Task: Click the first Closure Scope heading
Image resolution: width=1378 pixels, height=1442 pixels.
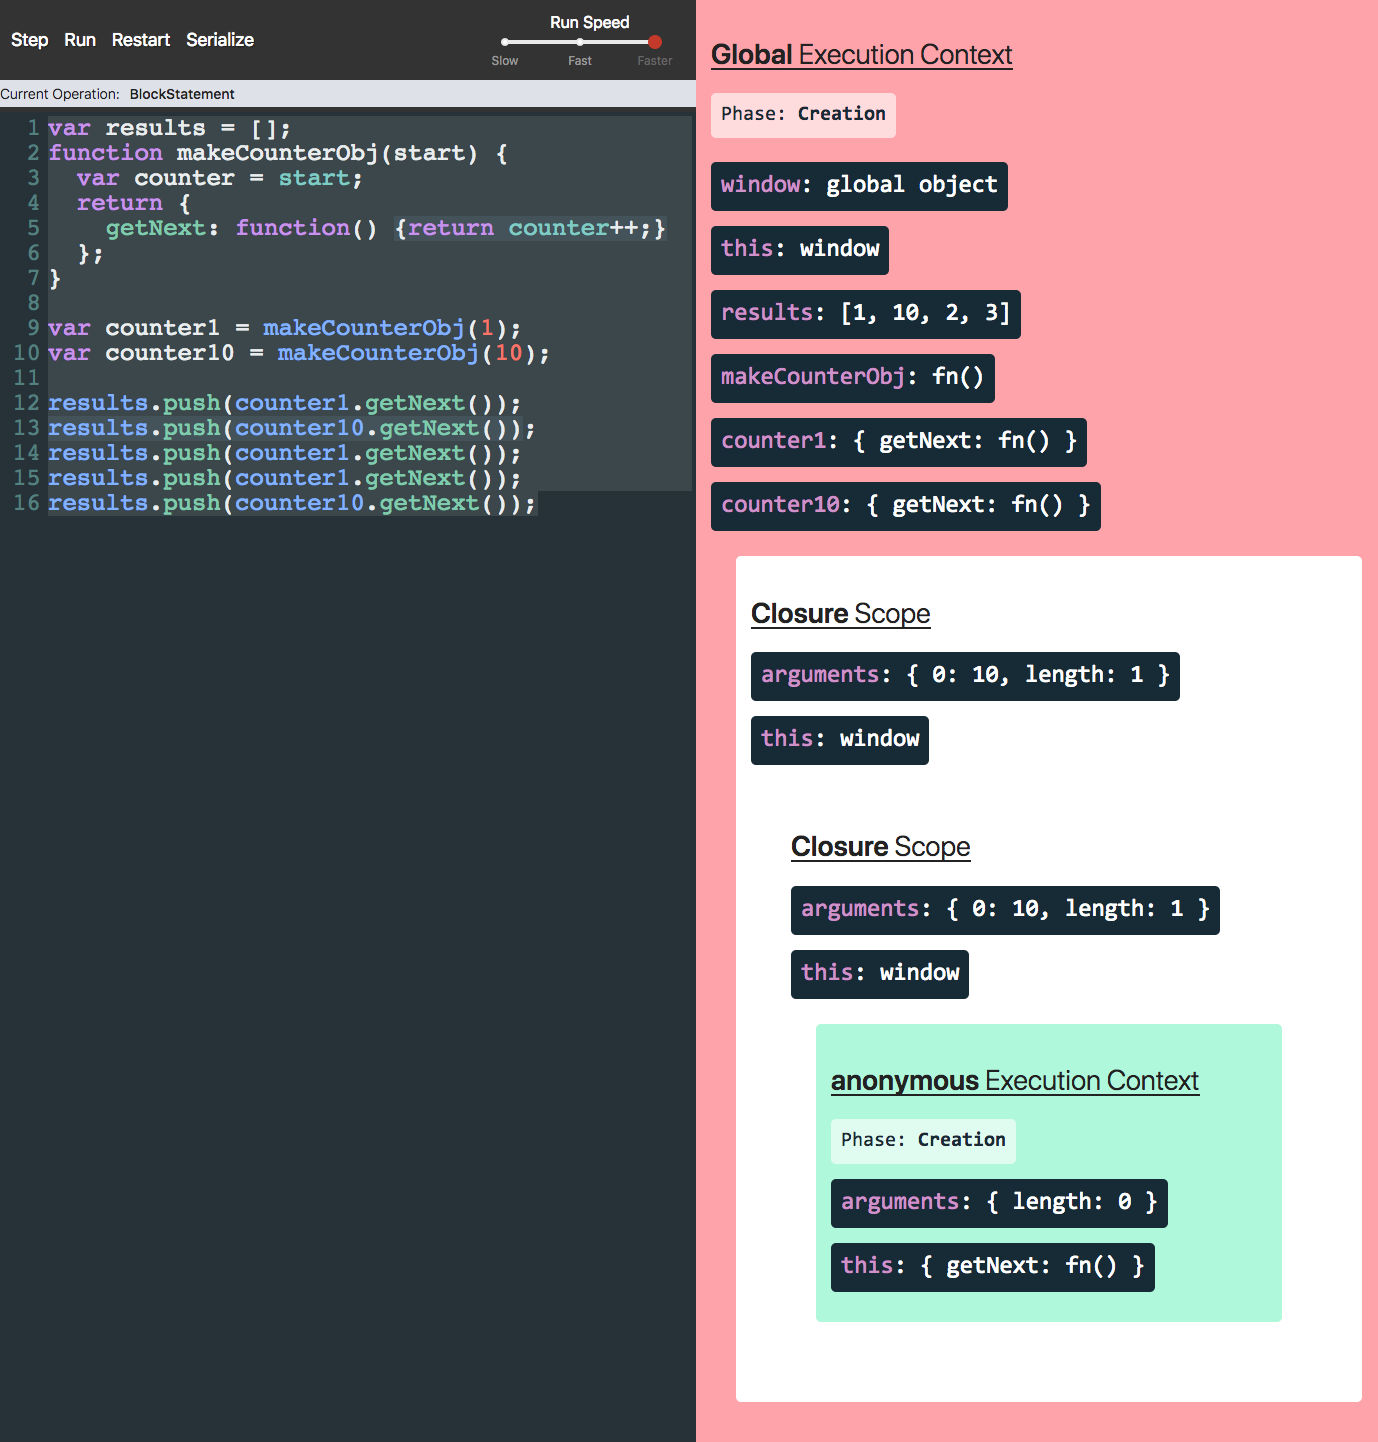Action: tap(840, 614)
